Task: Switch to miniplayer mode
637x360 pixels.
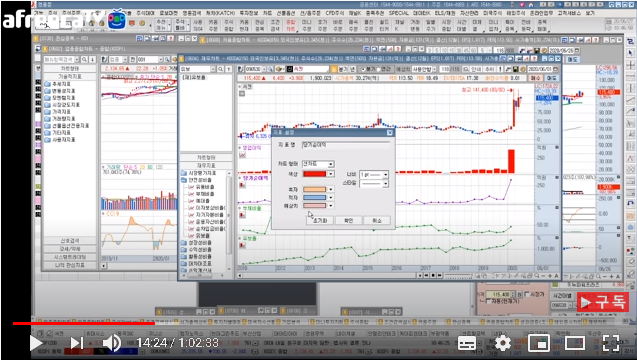Action: (x=538, y=344)
